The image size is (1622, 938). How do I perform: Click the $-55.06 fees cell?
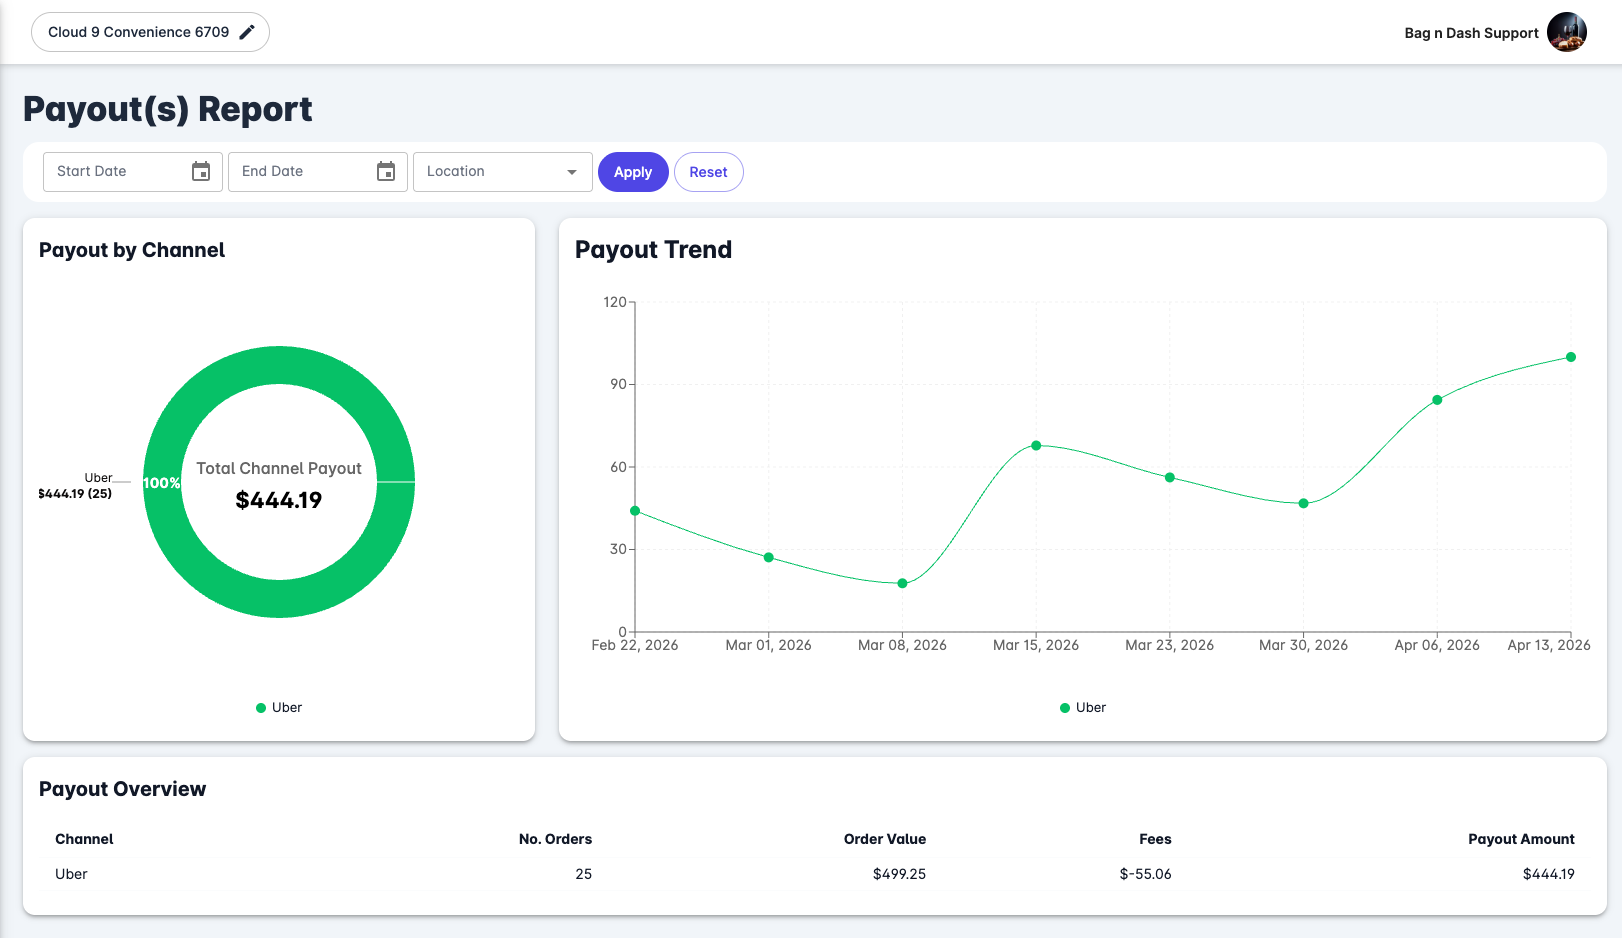pos(1145,874)
